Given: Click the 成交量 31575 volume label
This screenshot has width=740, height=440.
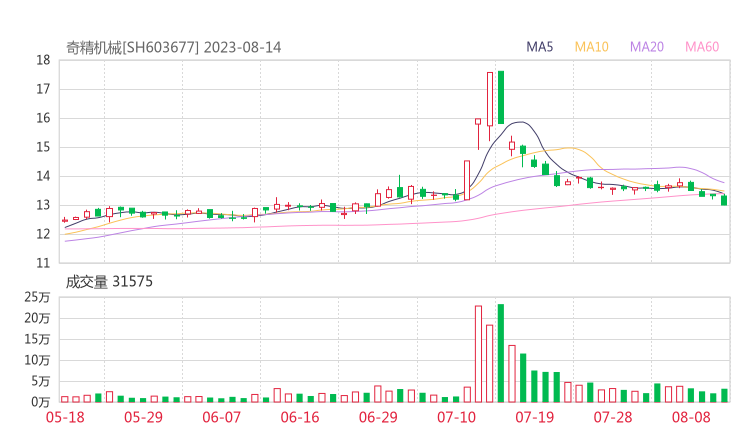Looking at the screenshot, I should (x=109, y=282).
